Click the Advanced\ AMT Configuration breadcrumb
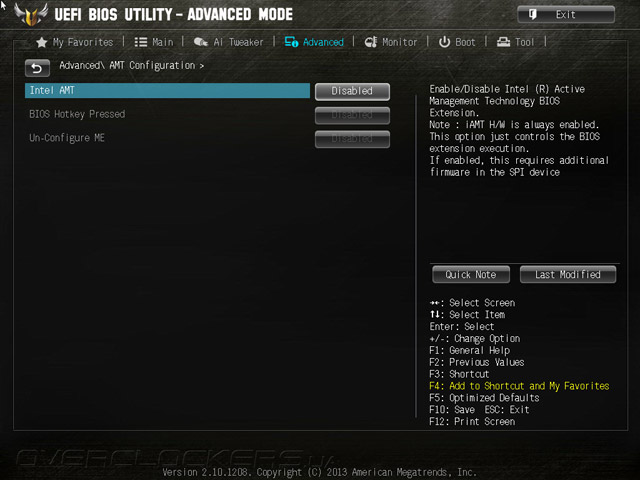 [131, 65]
